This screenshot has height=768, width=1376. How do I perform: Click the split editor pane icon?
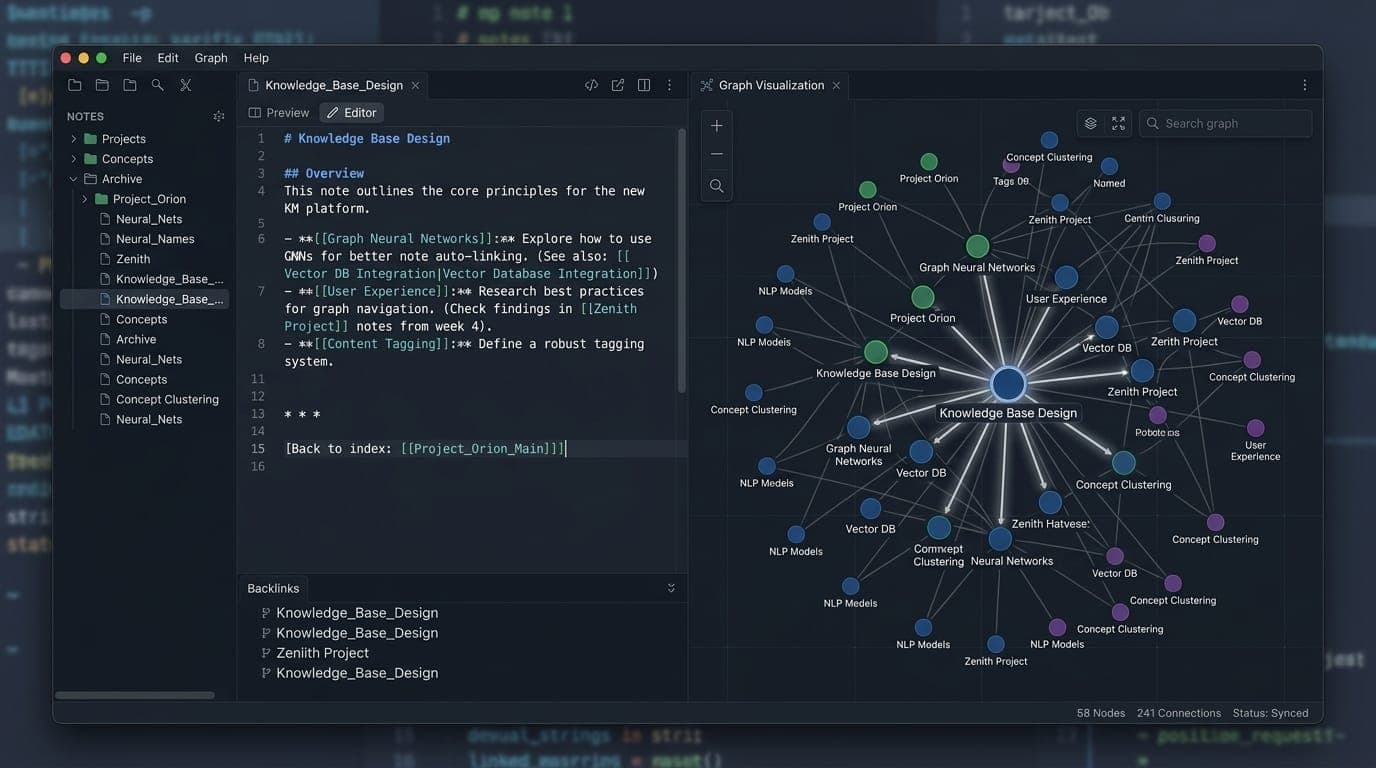click(644, 85)
